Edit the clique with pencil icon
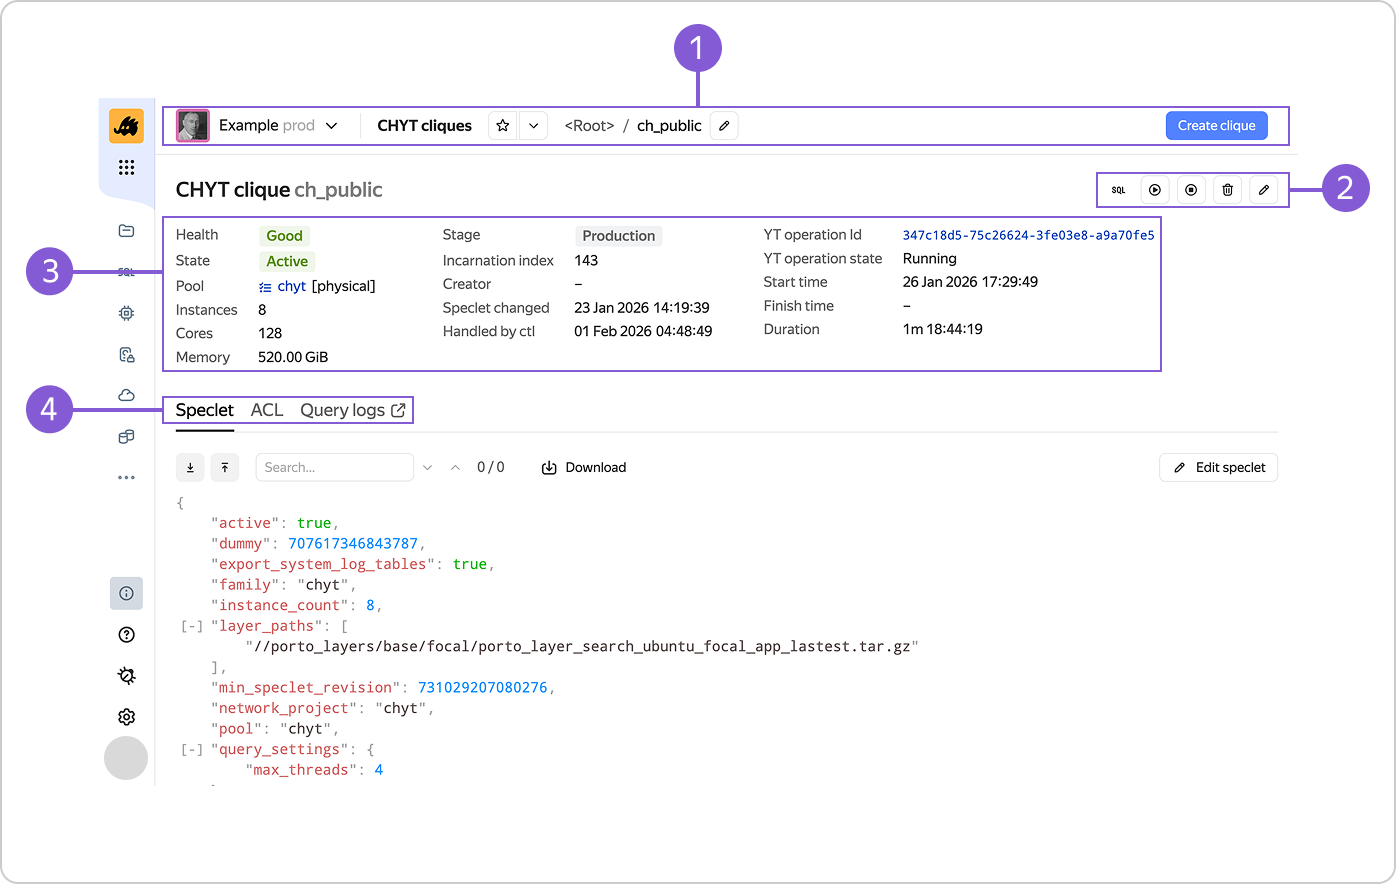 click(x=1264, y=190)
